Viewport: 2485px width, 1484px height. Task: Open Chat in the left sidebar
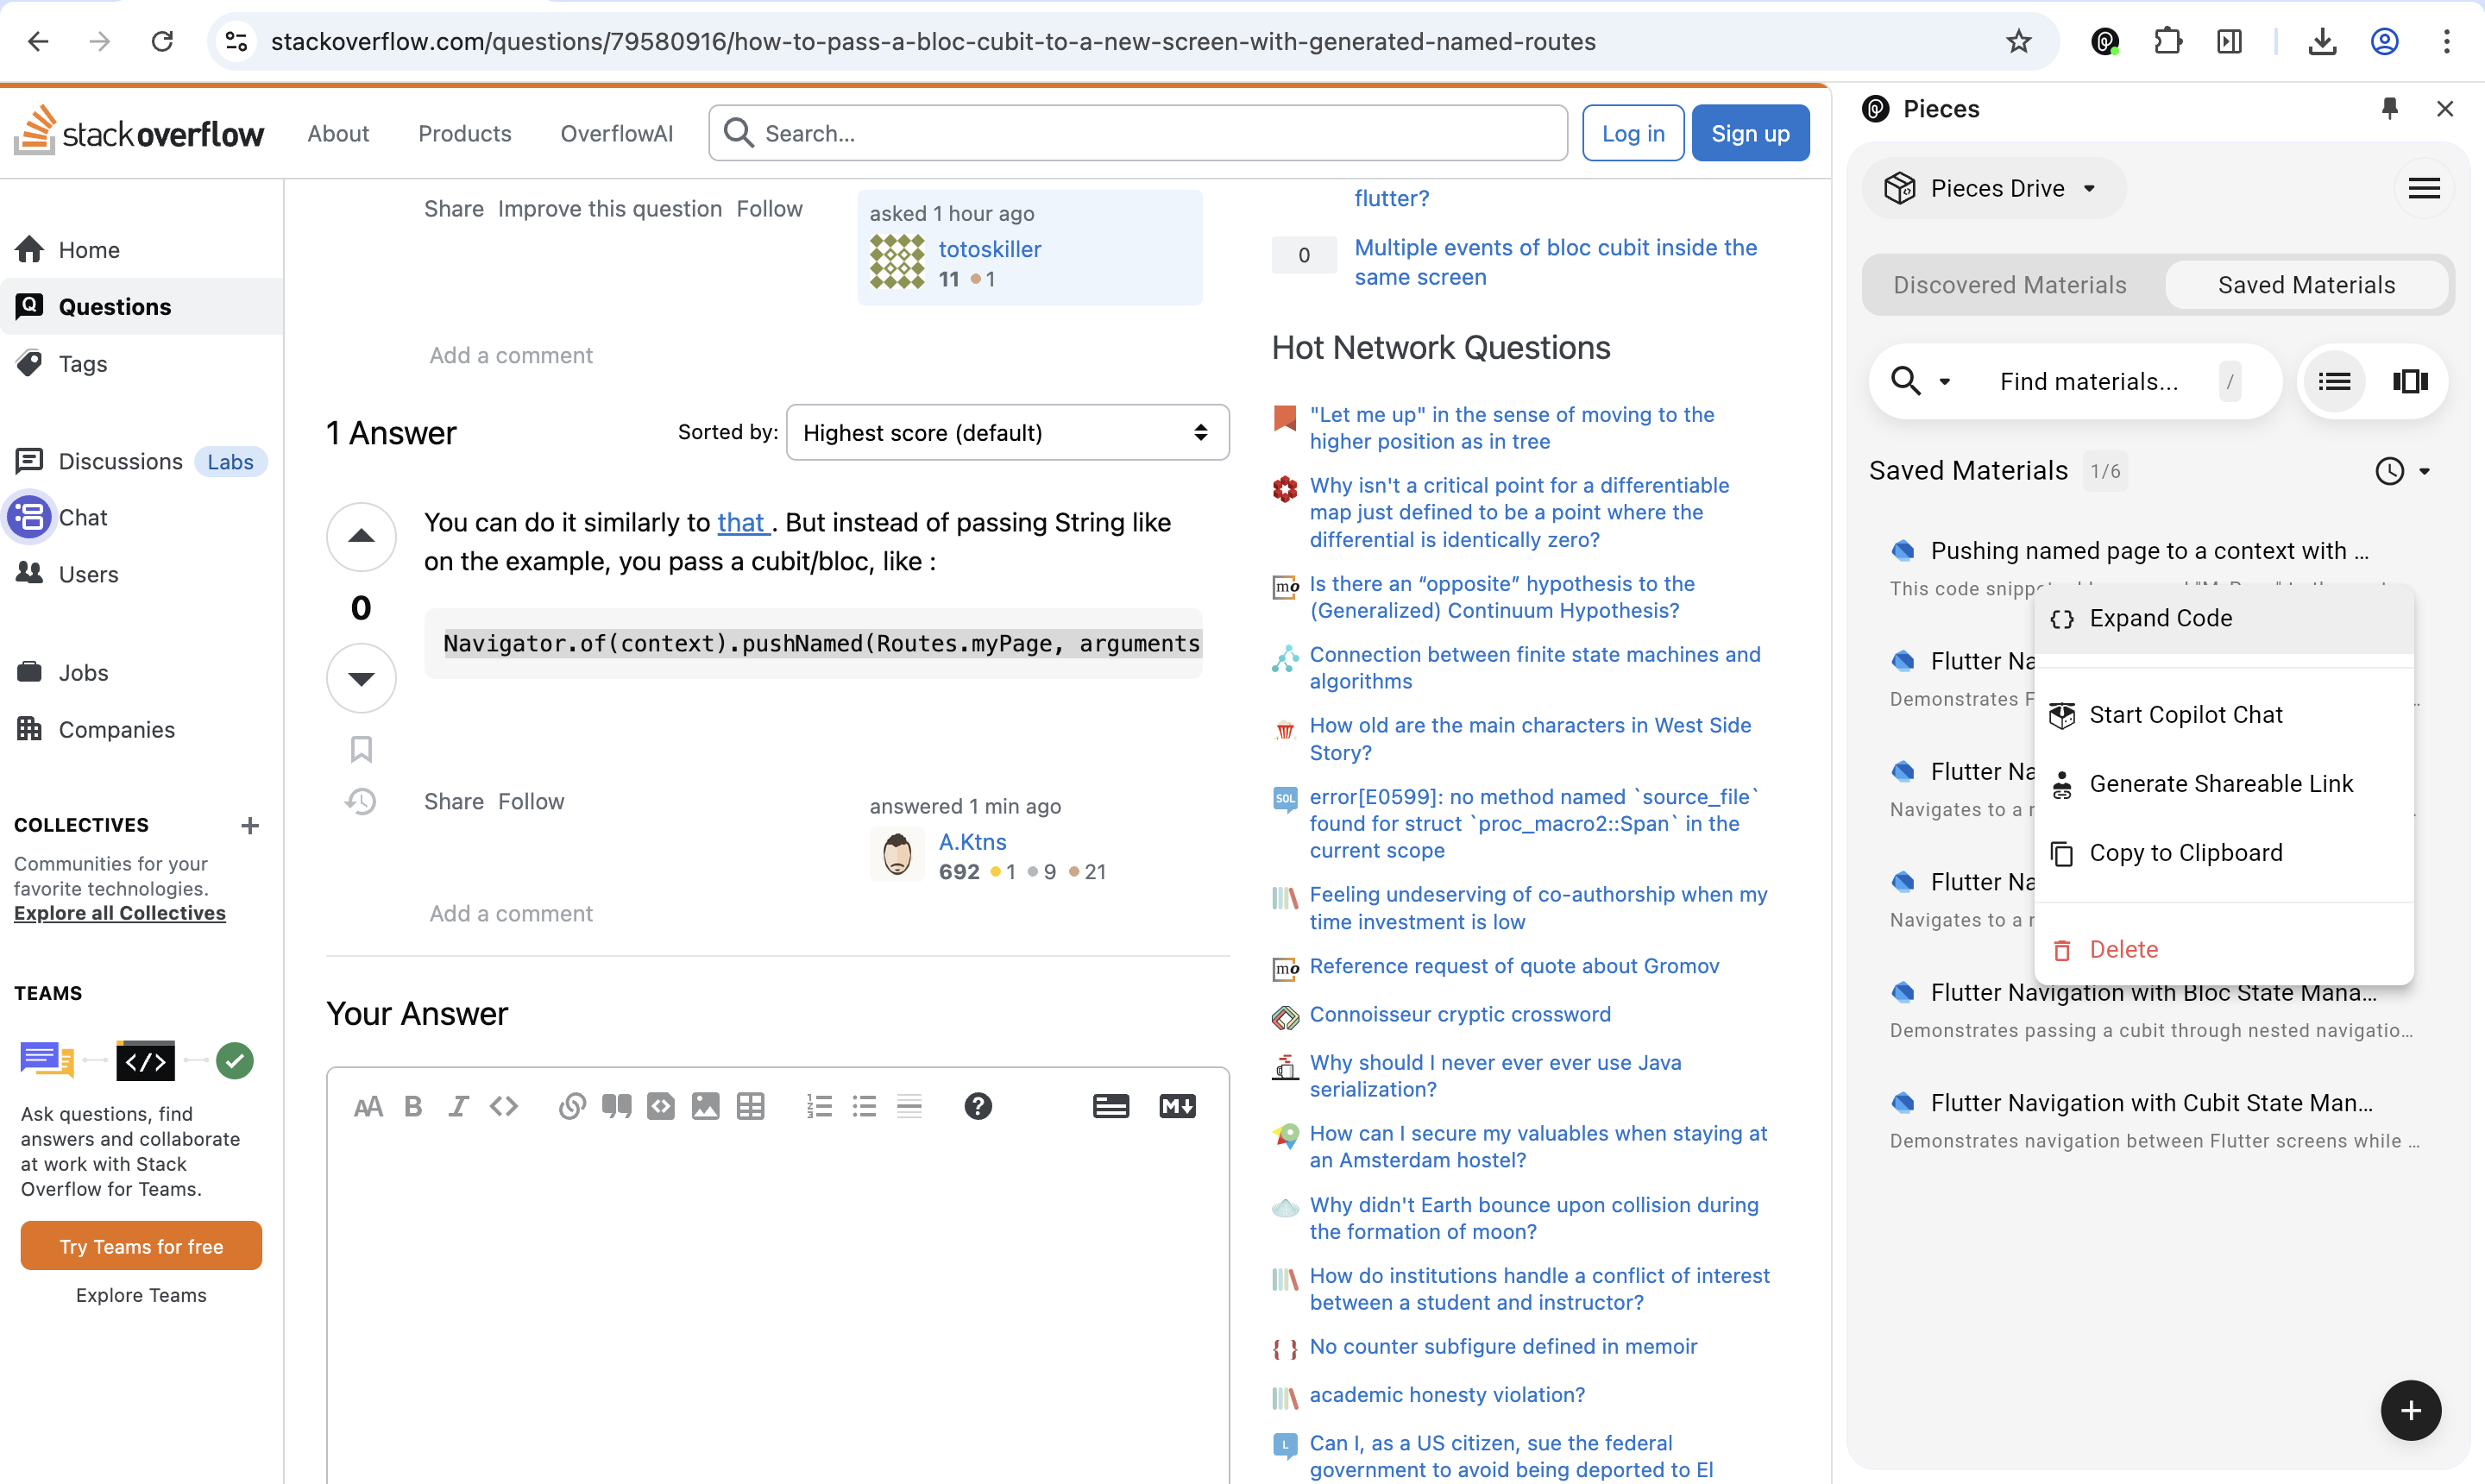pos(82,517)
